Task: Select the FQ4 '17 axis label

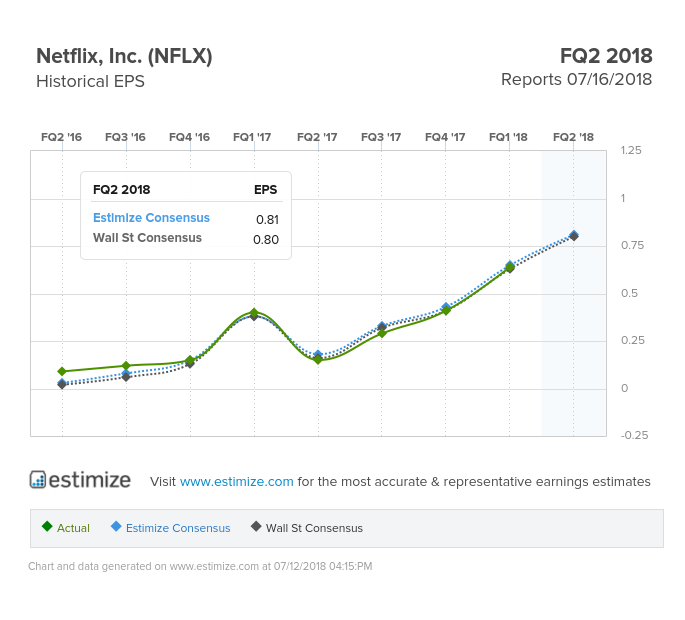Action: [x=445, y=137]
